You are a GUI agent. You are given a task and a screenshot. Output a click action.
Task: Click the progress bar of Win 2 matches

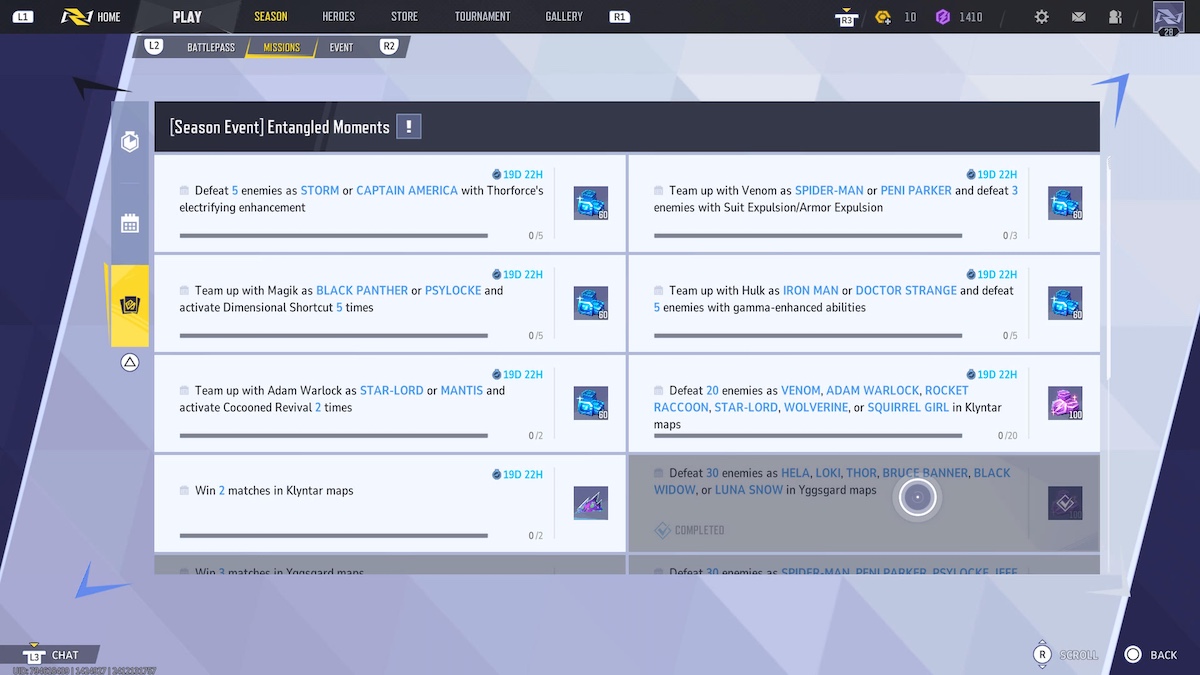point(334,536)
